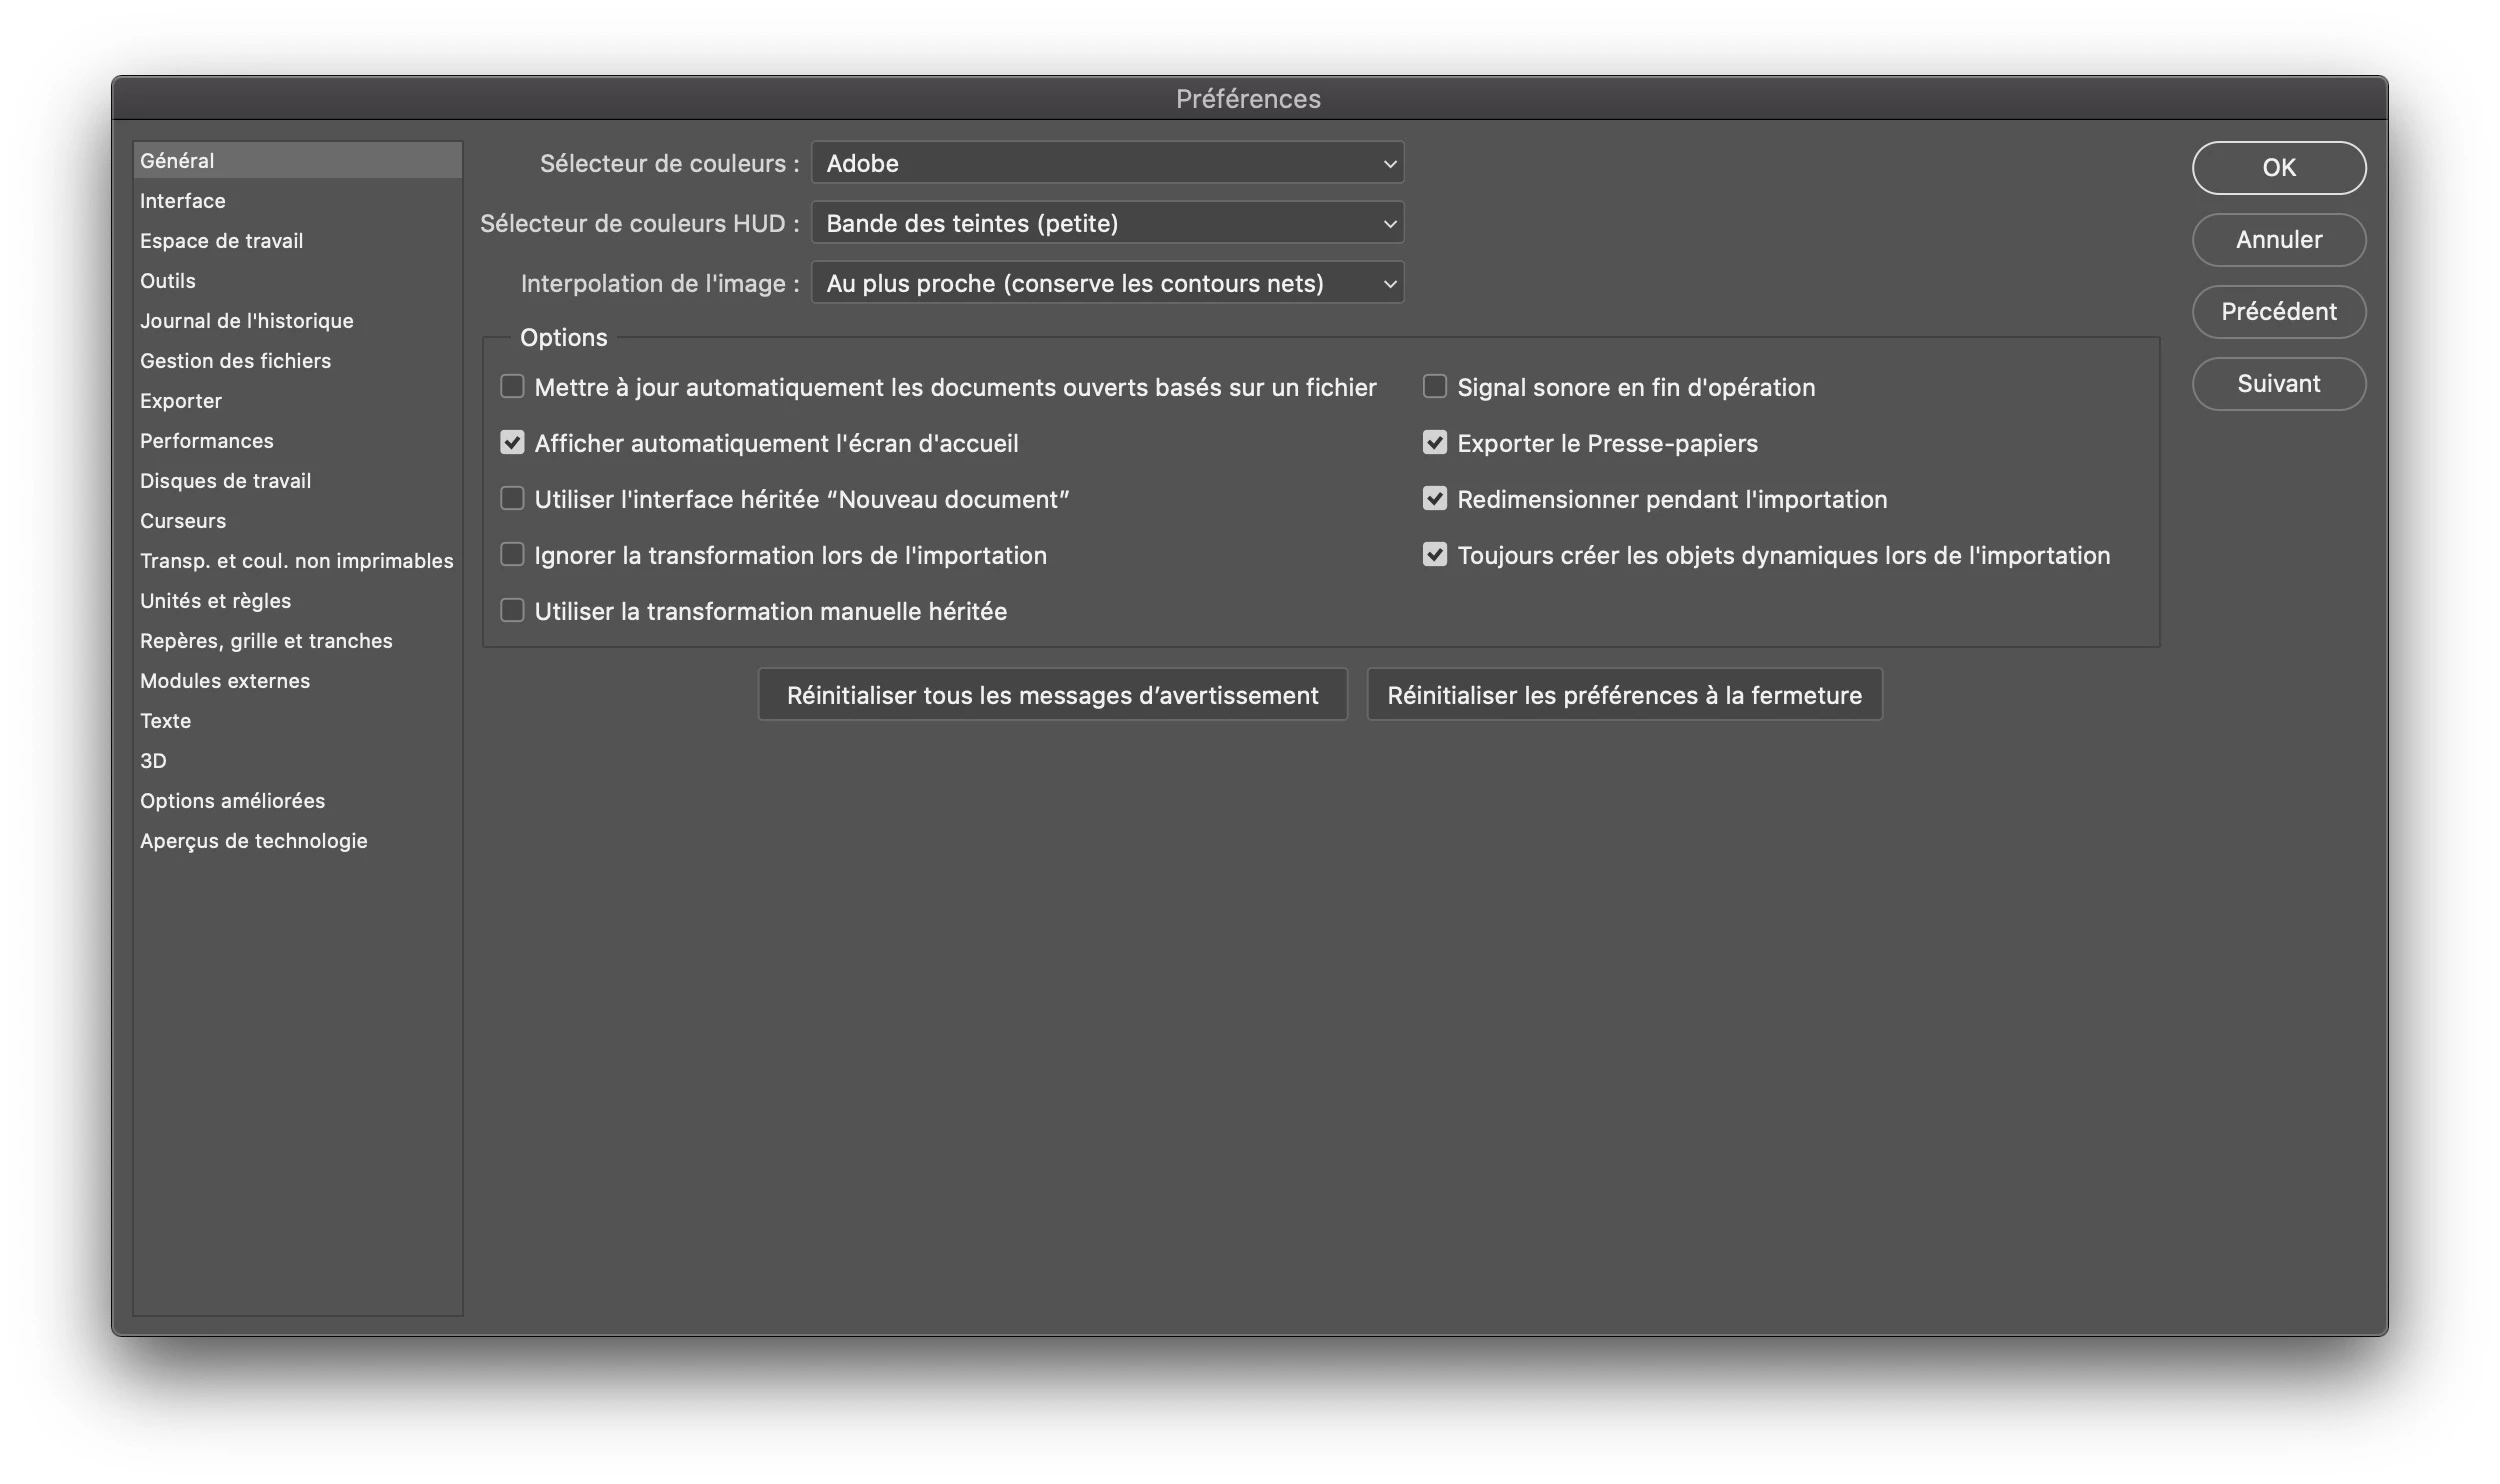Expand the Sélecteur de couleurs HUD dropdown
This screenshot has height=1484, width=2500.
coord(1107,223)
